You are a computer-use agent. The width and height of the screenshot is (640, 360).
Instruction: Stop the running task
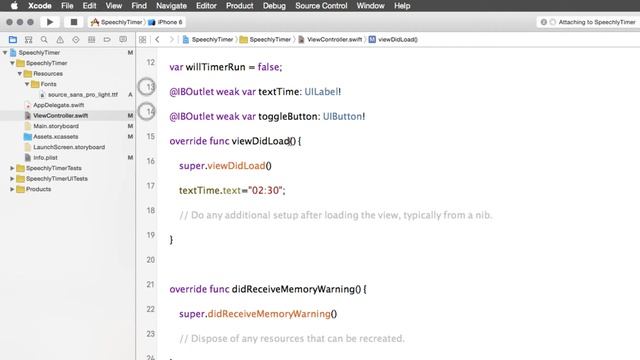pyautogui.click(x=74, y=22)
